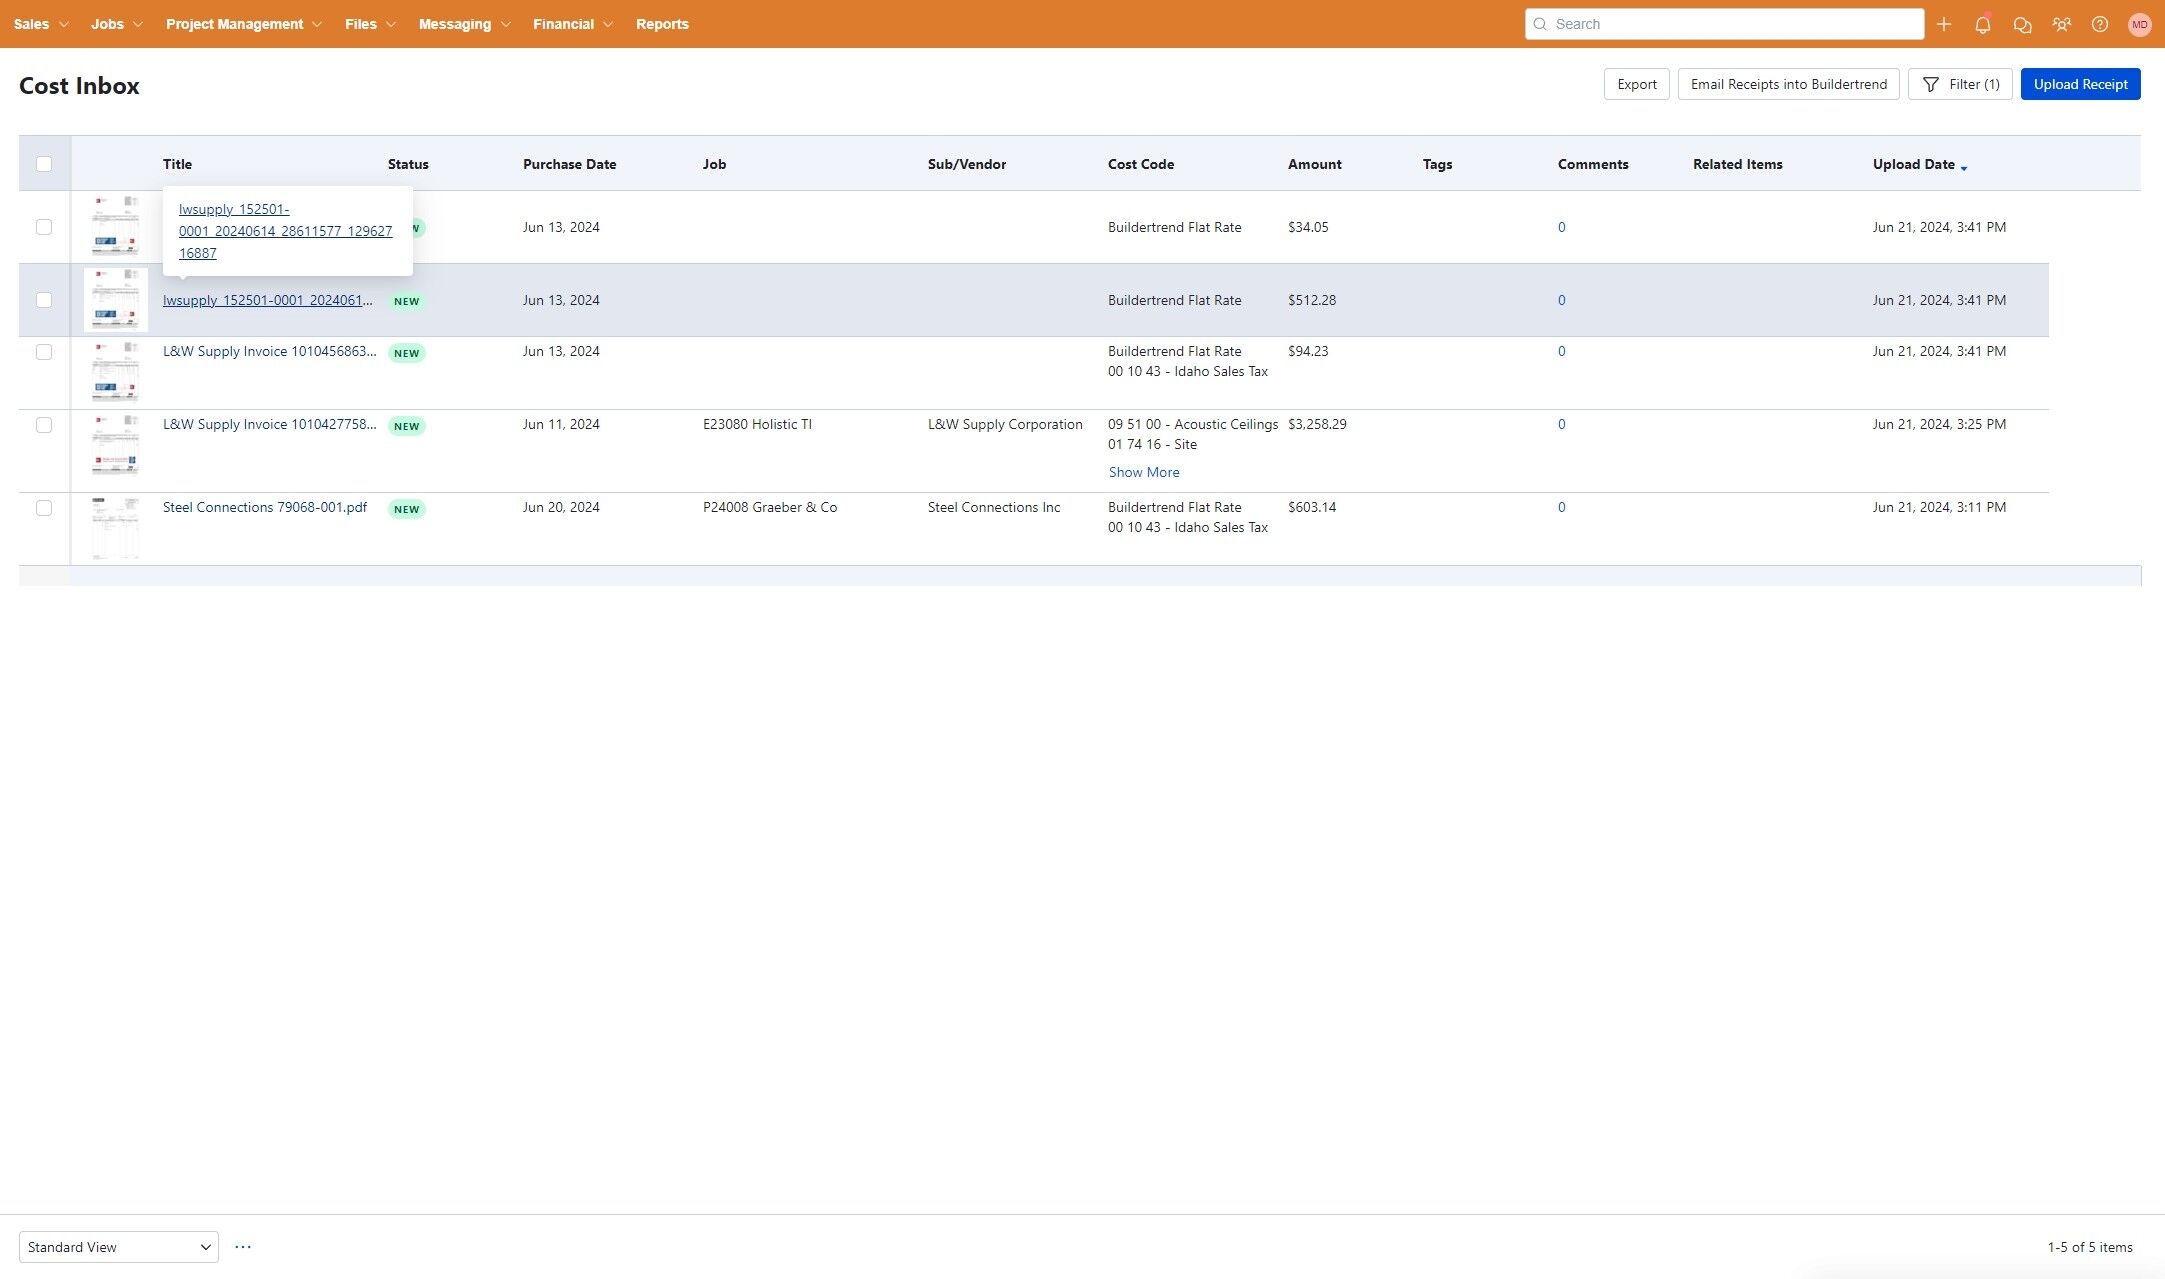The width and height of the screenshot is (2165, 1279).
Task: Check the Steel Connections row checkbox
Action: pos(44,508)
